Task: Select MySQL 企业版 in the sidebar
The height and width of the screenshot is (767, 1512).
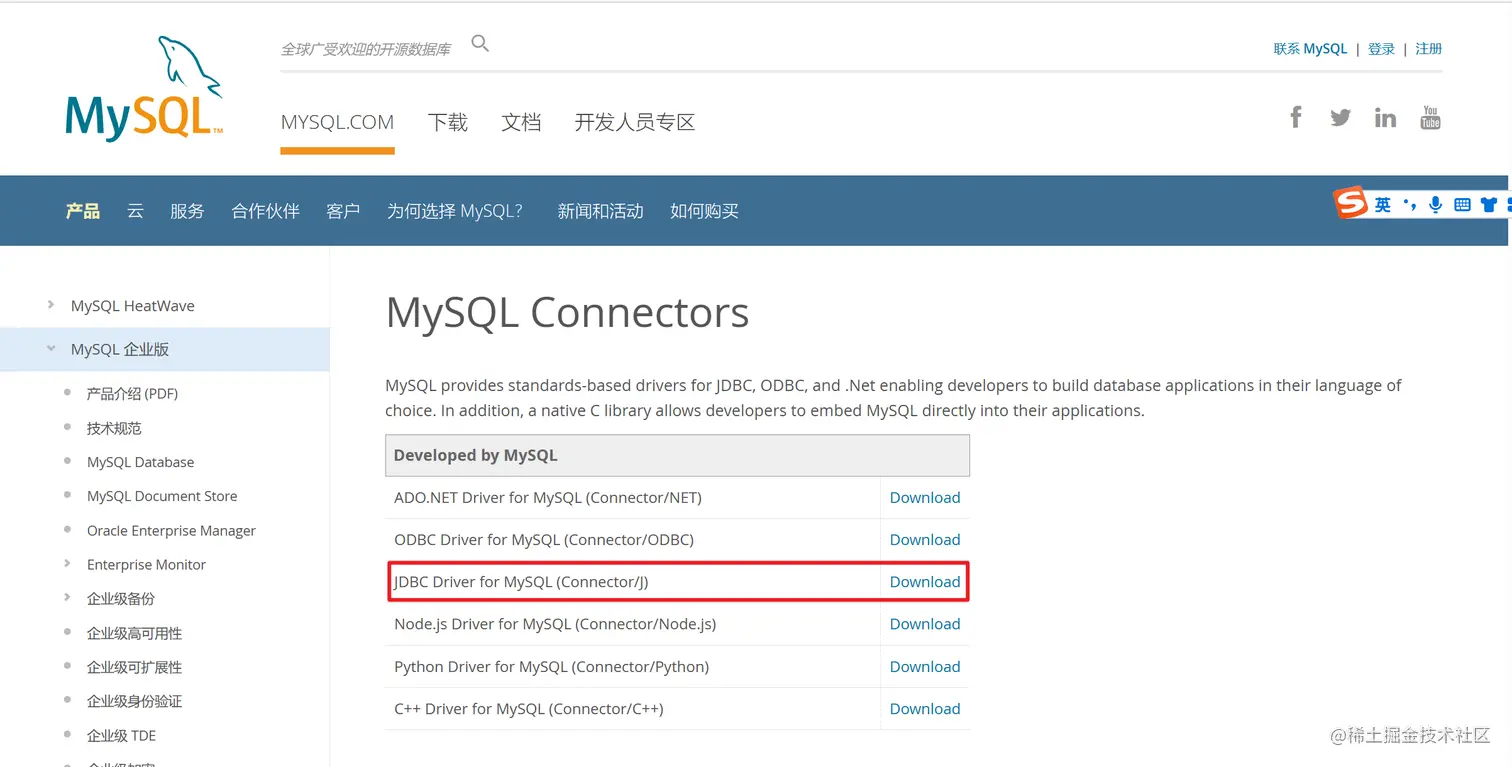Action: tap(120, 350)
